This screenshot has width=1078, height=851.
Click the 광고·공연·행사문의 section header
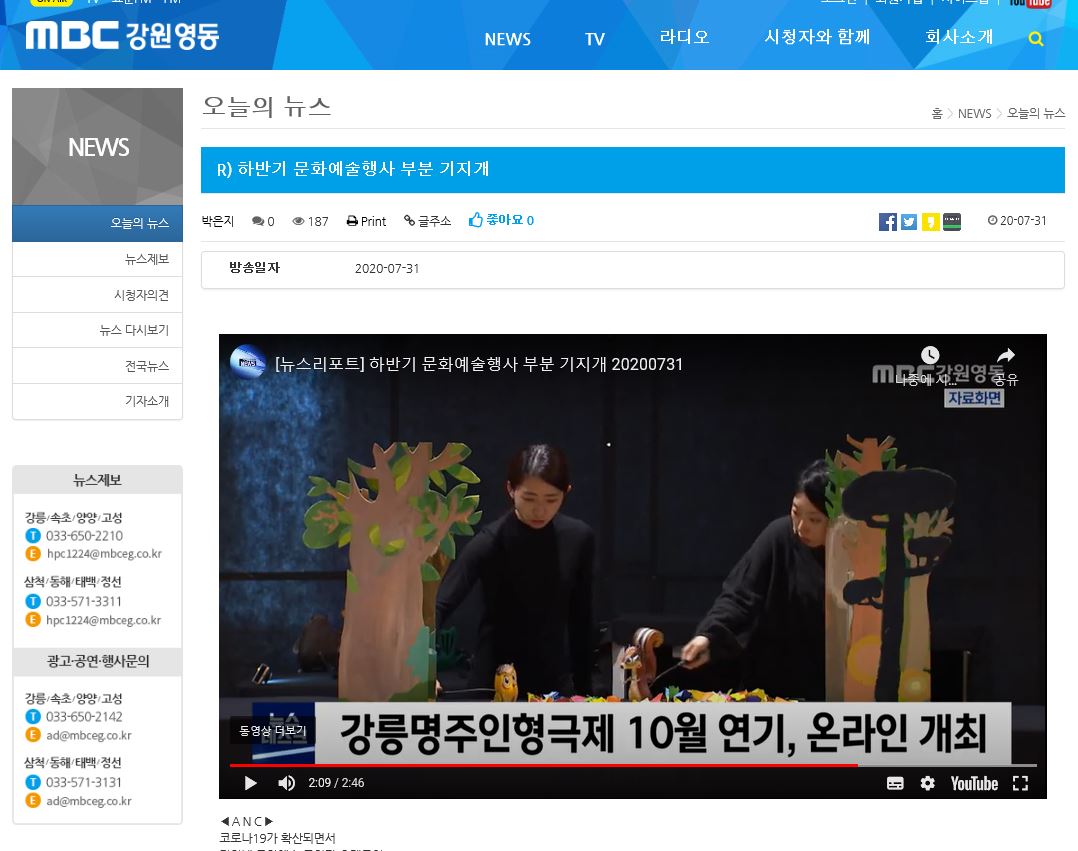pyautogui.click(x=98, y=661)
